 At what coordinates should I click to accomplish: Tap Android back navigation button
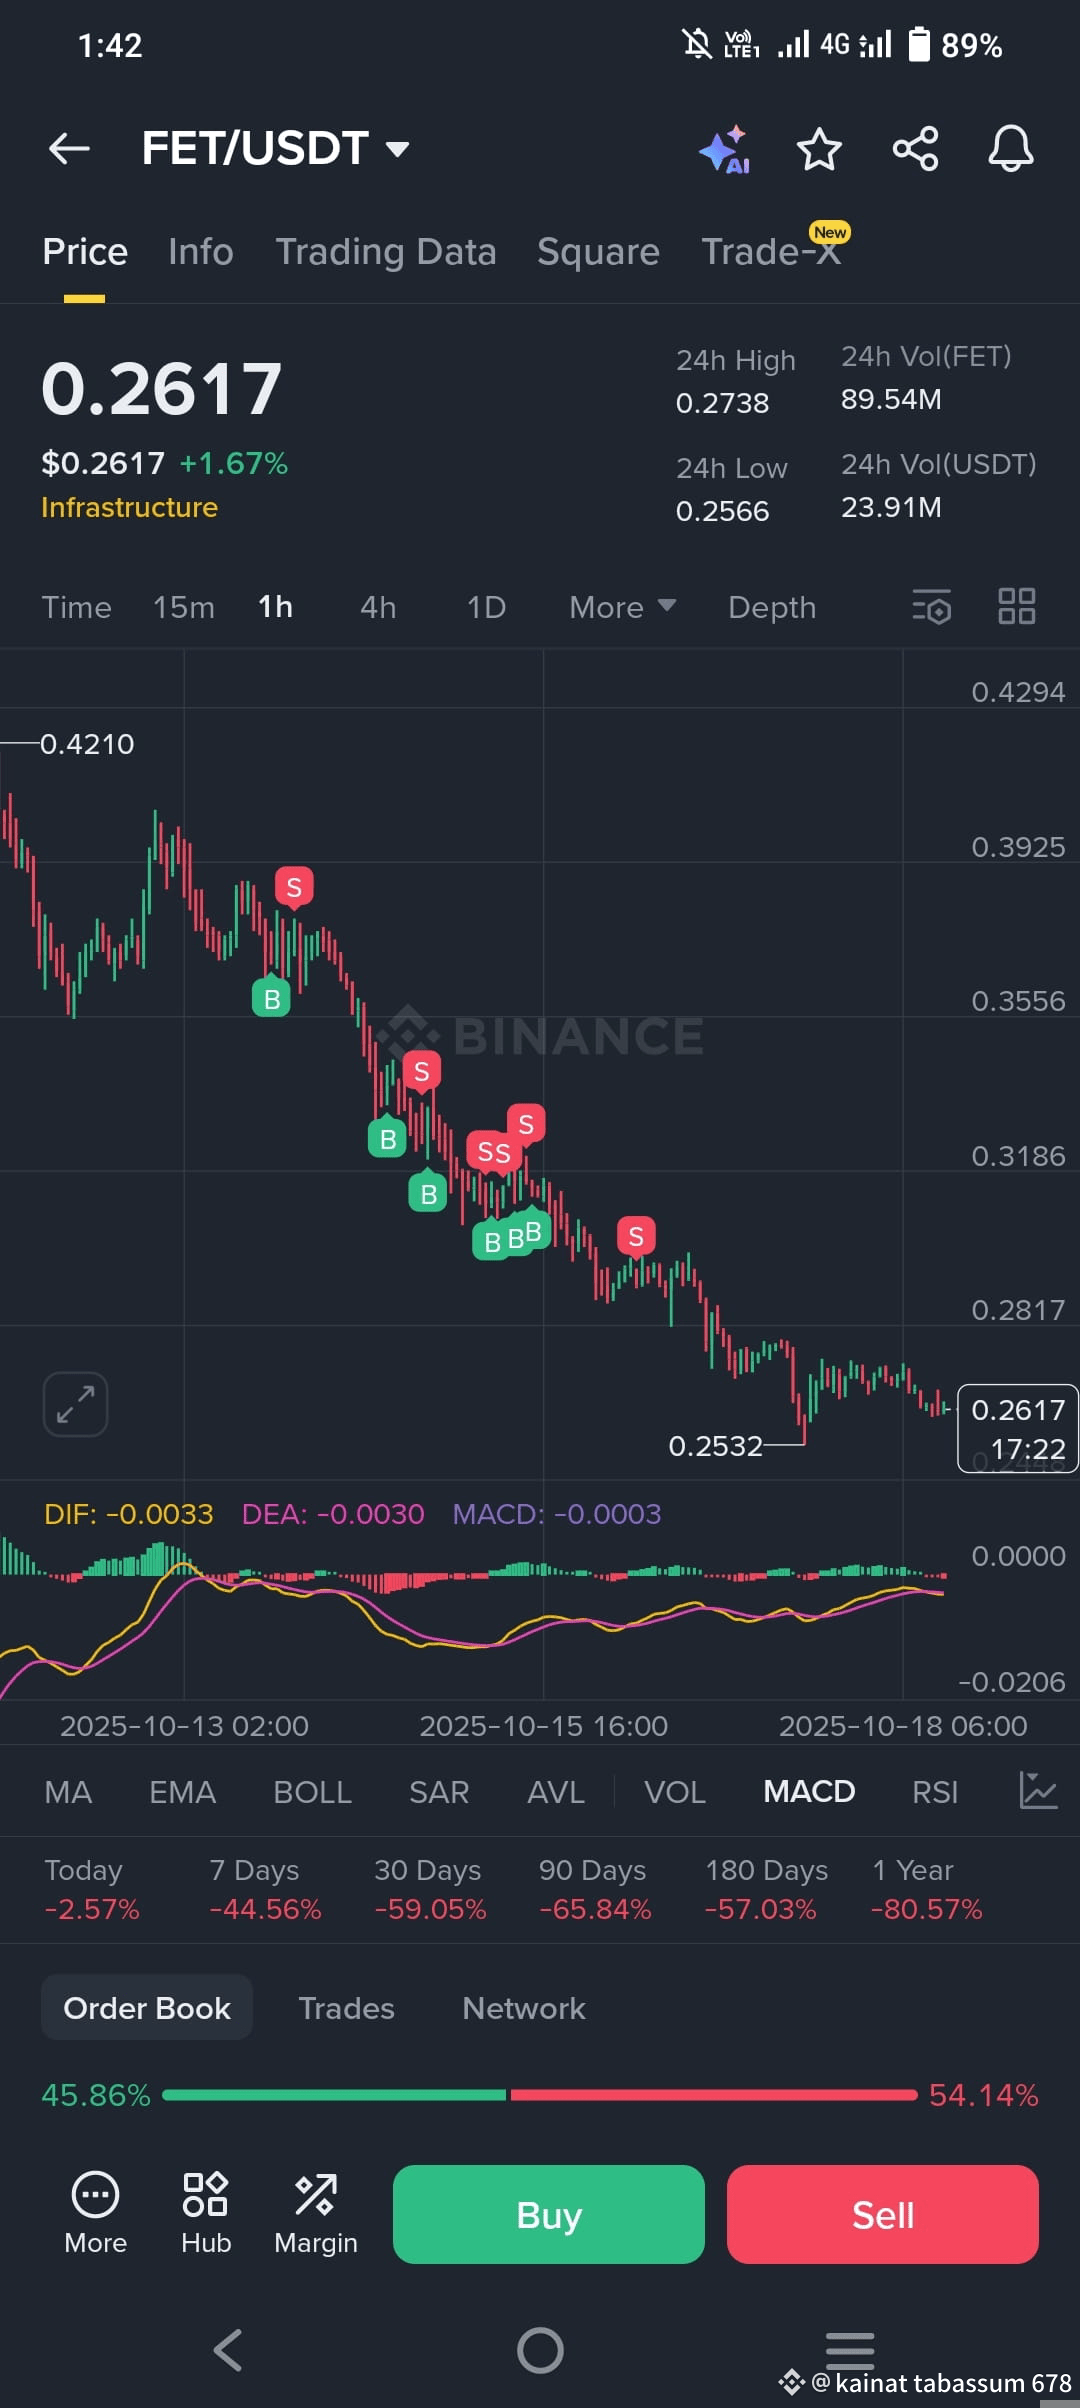pos(228,2350)
